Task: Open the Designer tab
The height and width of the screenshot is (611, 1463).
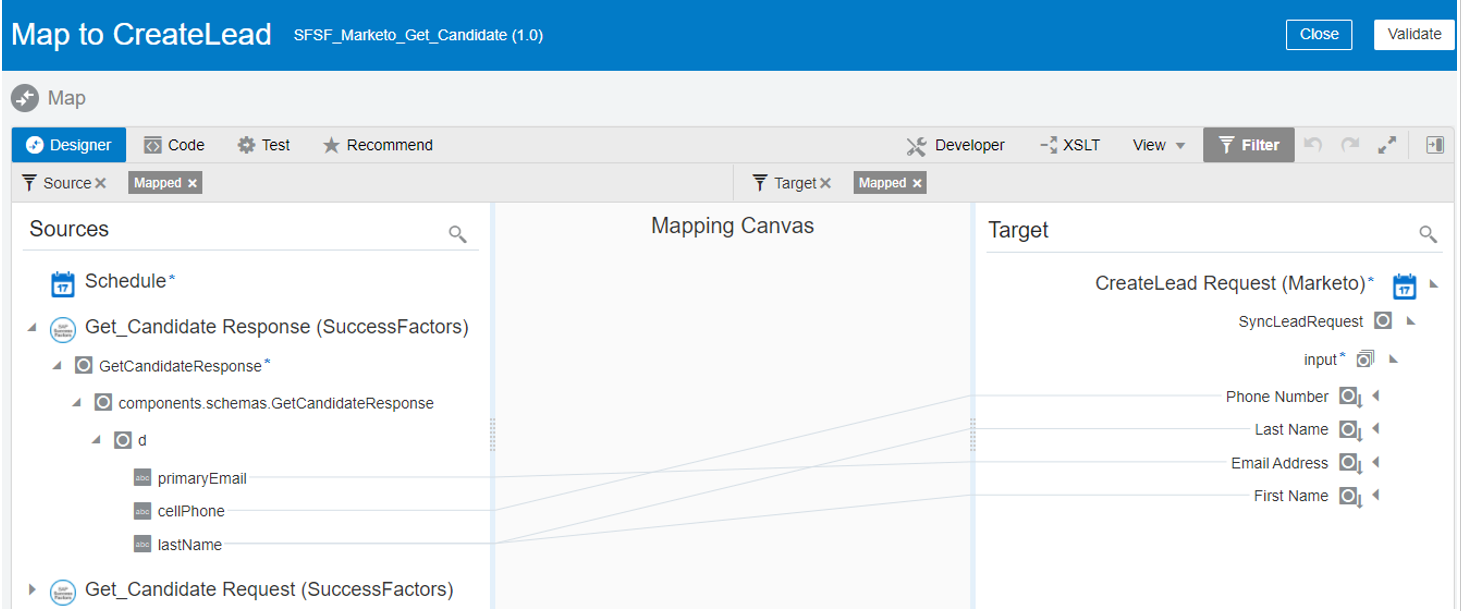Action: click(69, 145)
